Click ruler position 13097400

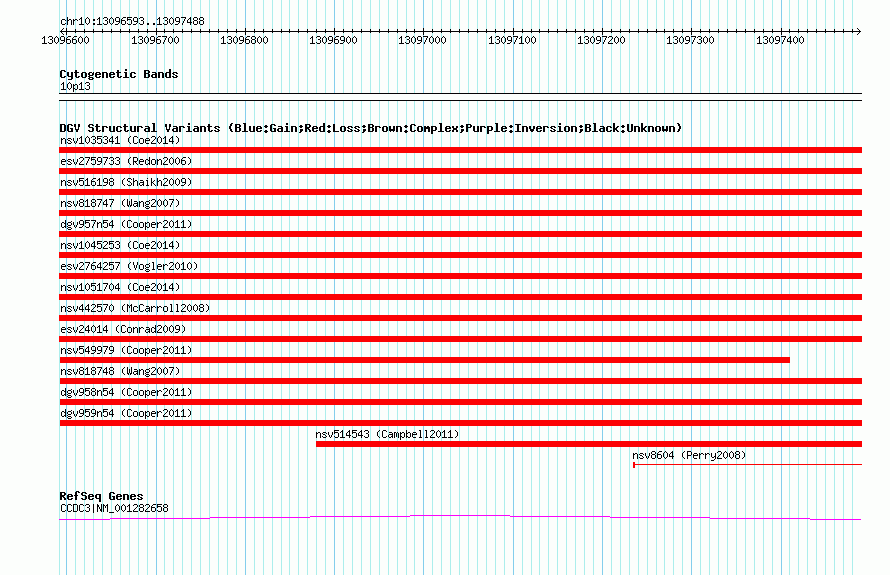[x=780, y=40]
